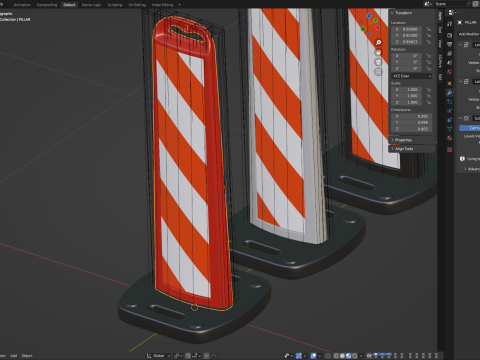
Task: Click the pan view hand icon
Action: click(x=378, y=52)
